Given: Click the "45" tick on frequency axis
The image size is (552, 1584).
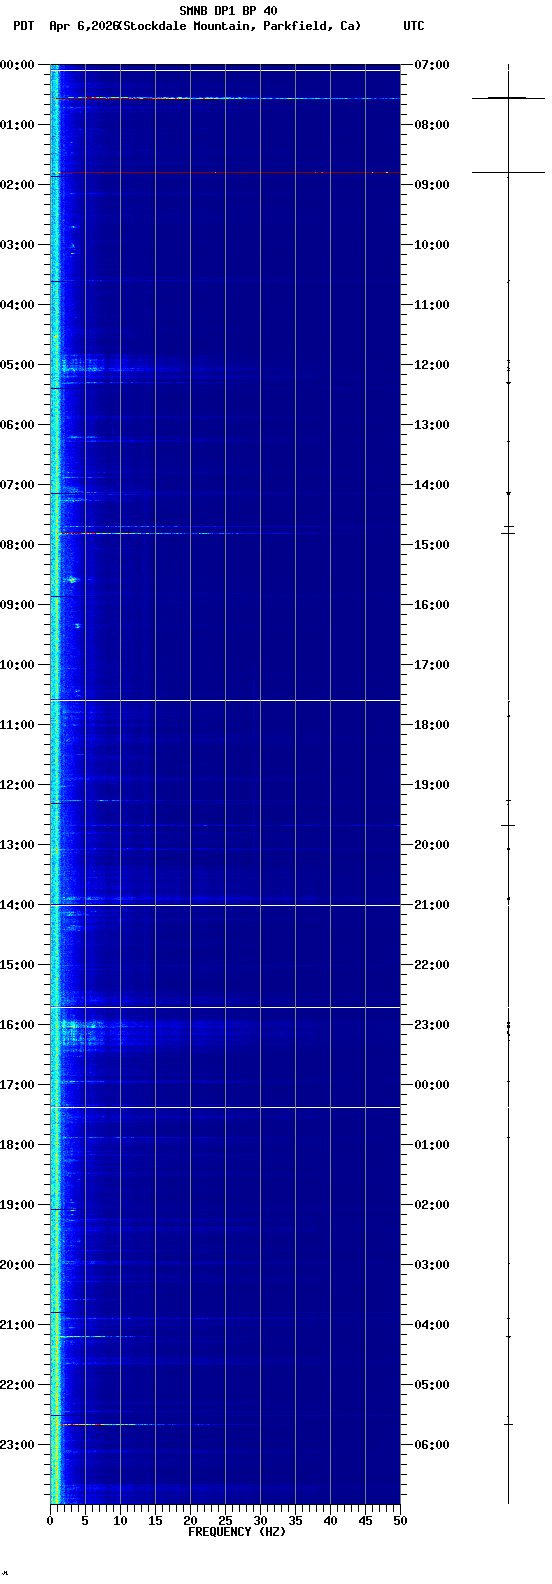Looking at the screenshot, I should (365, 1521).
